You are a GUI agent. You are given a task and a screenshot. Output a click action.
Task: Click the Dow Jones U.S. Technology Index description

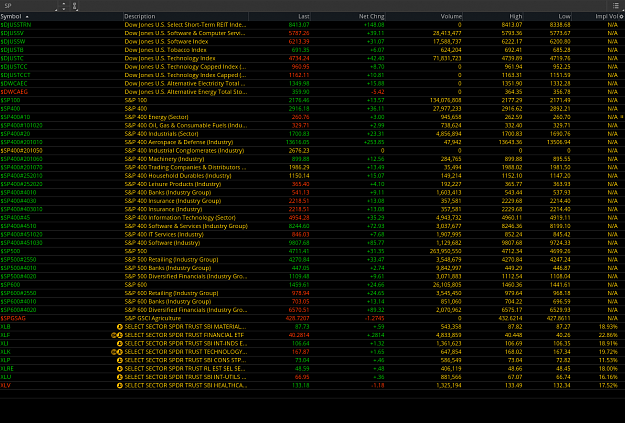coord(170,58)
